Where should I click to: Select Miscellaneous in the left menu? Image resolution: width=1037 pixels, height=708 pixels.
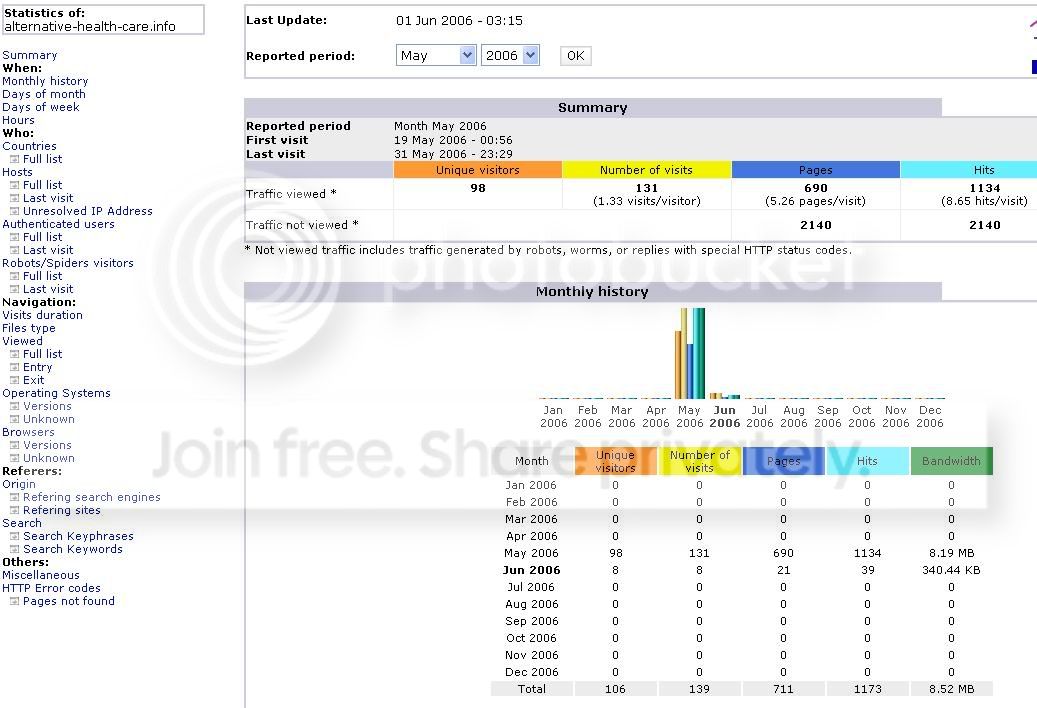40,575
